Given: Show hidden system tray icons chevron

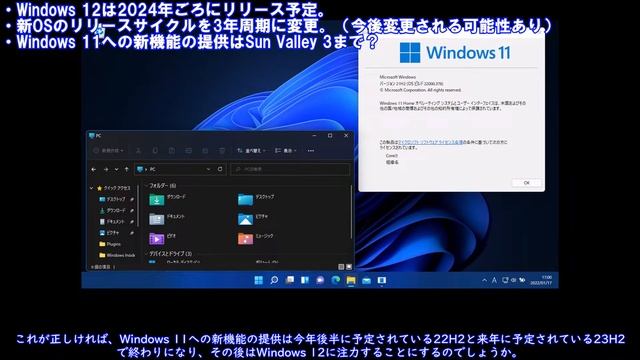Looking at the screenshot, I should click(x=484, y=280).
